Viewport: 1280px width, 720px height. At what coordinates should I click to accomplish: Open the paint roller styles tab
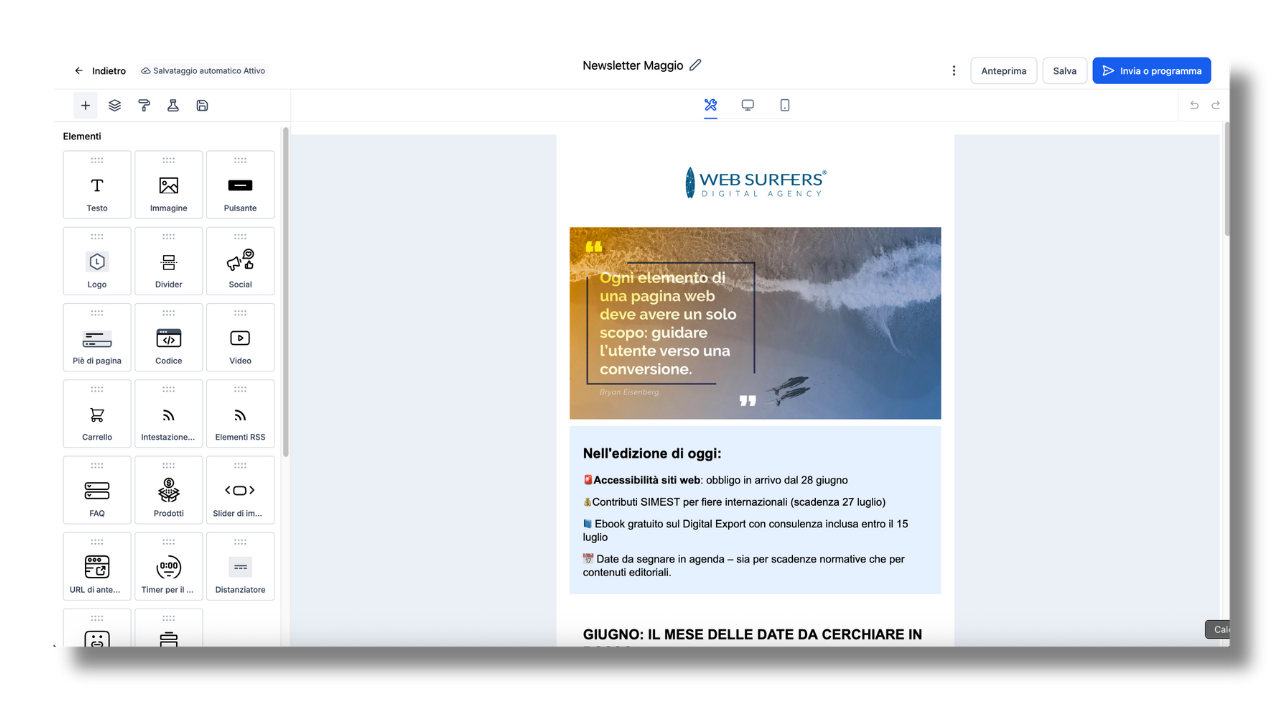pyautogui.click(x=144, y=105)
